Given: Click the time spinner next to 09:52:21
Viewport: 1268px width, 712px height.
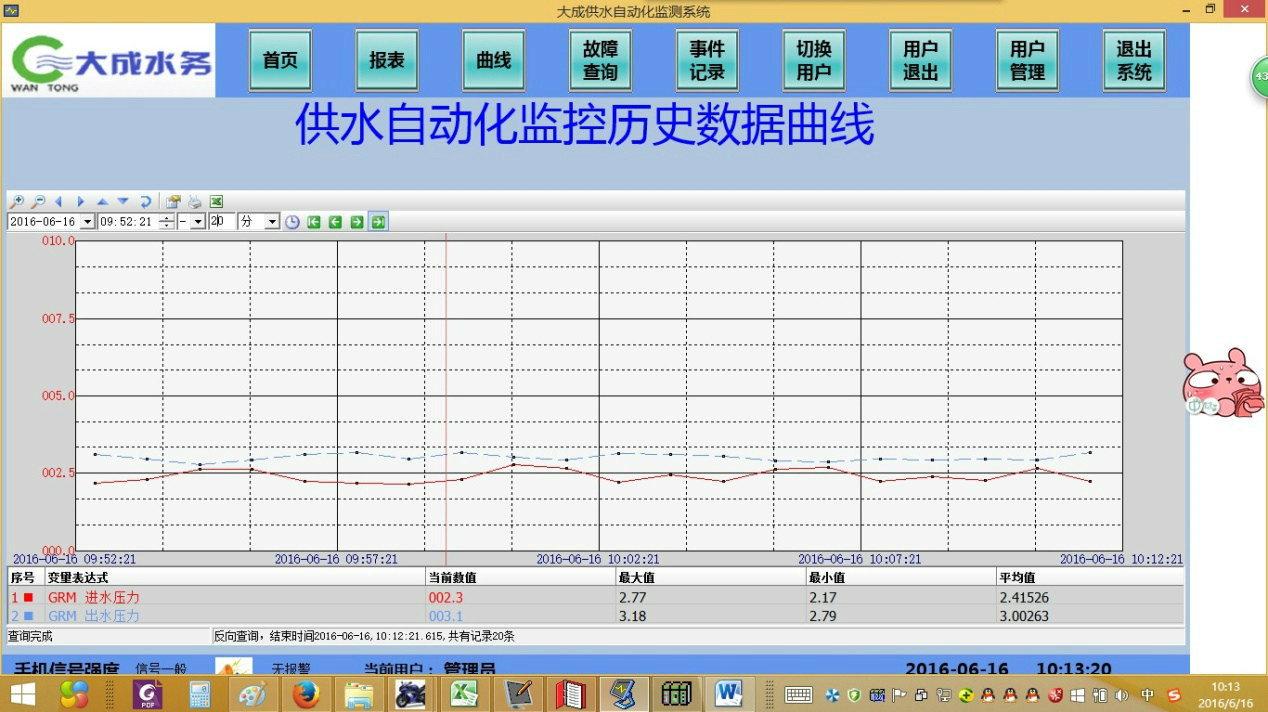Looking at the screenshot, I should (166, 222).
